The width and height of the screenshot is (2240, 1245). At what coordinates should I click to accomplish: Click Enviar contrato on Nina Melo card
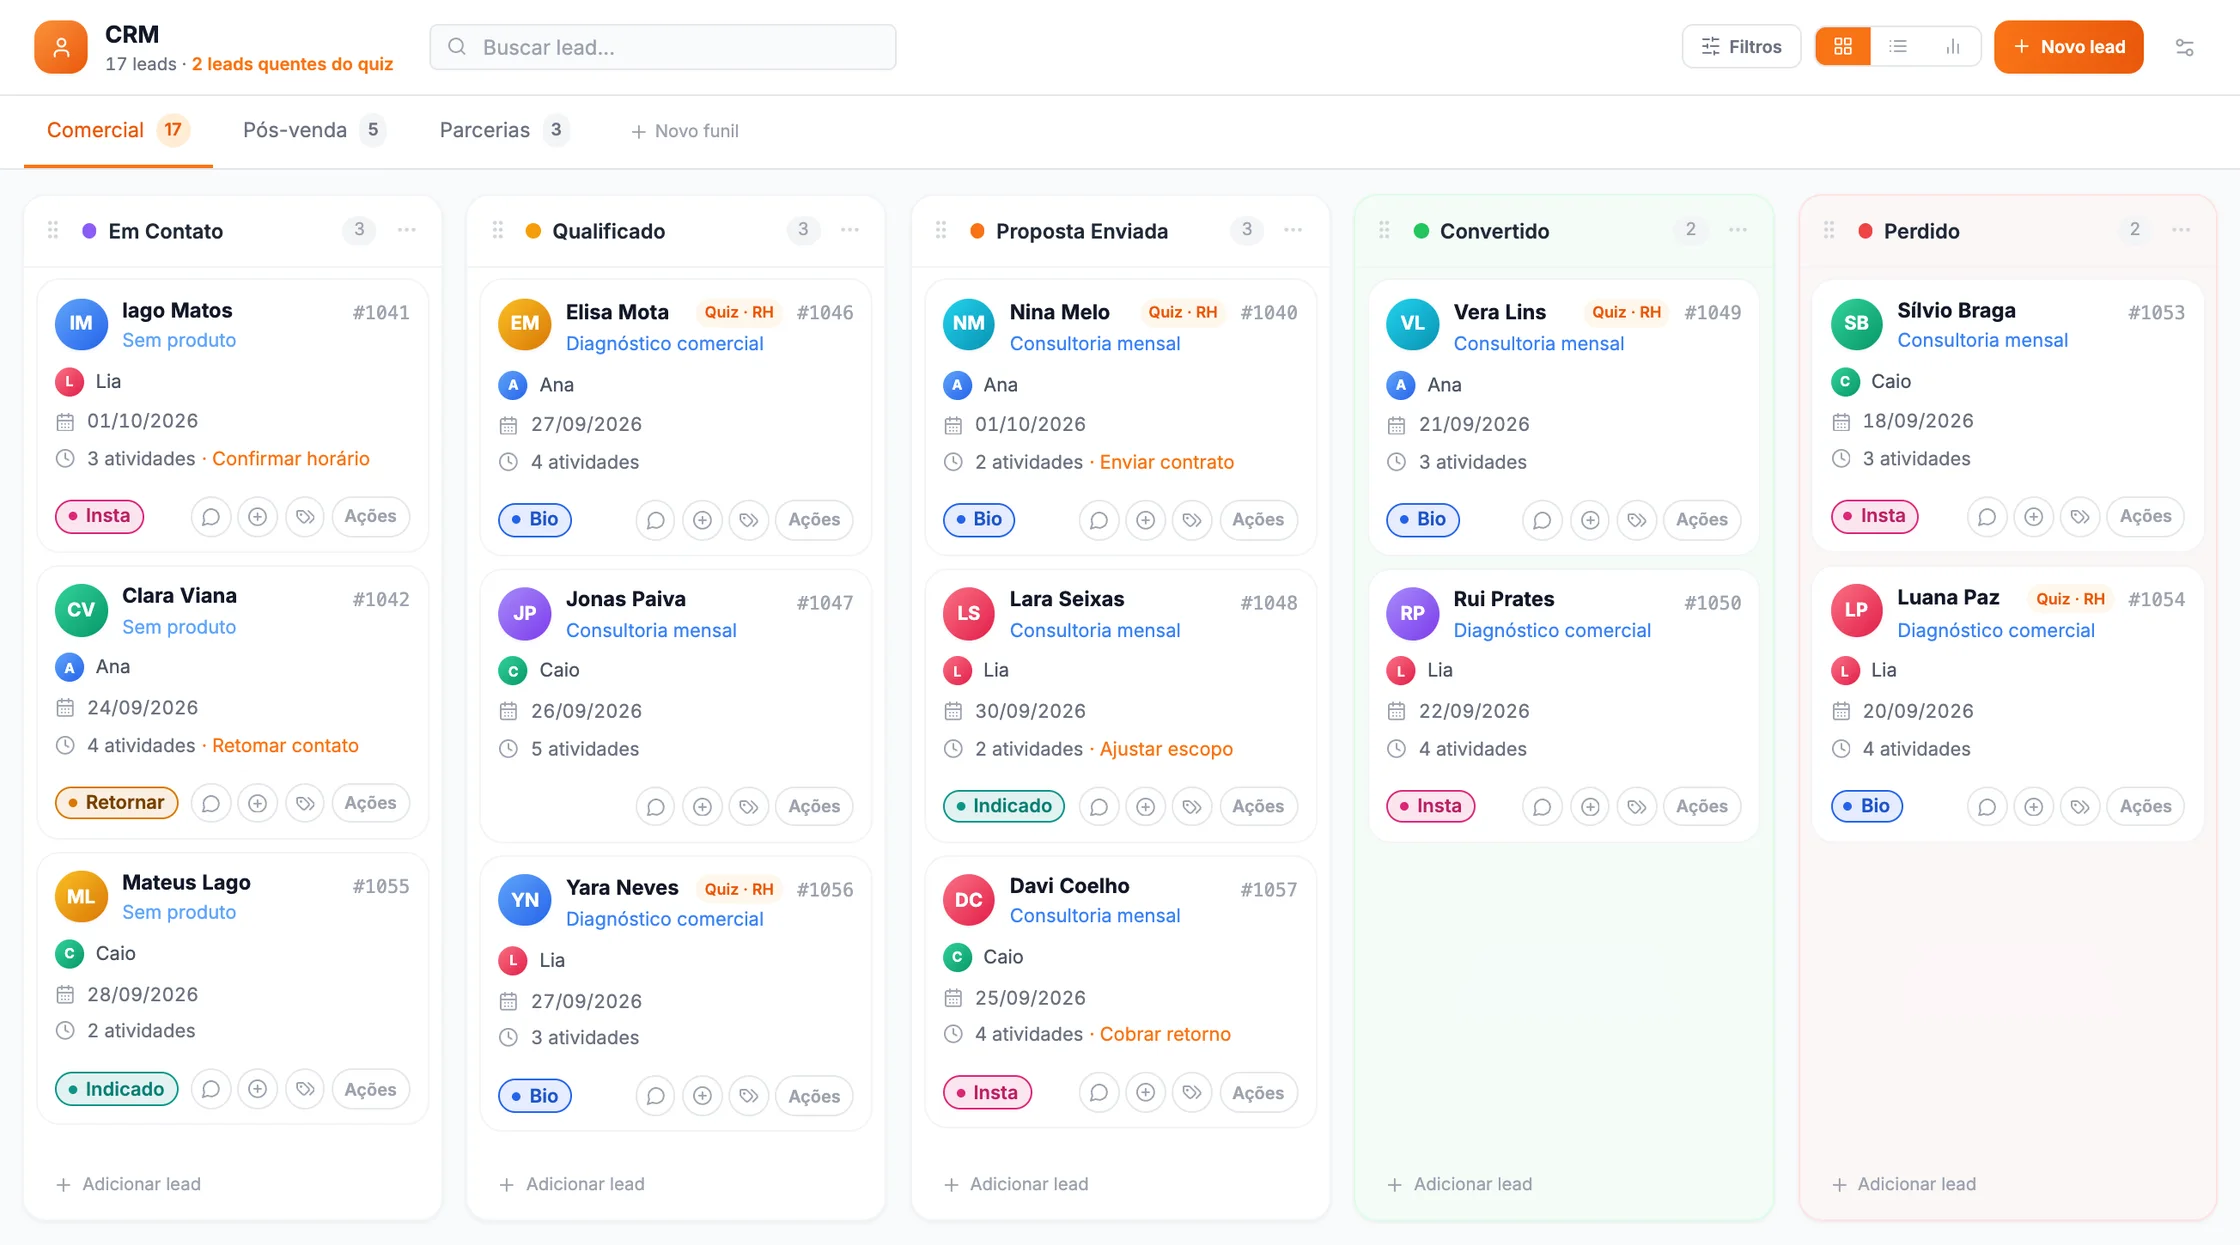coord(1167,462)
